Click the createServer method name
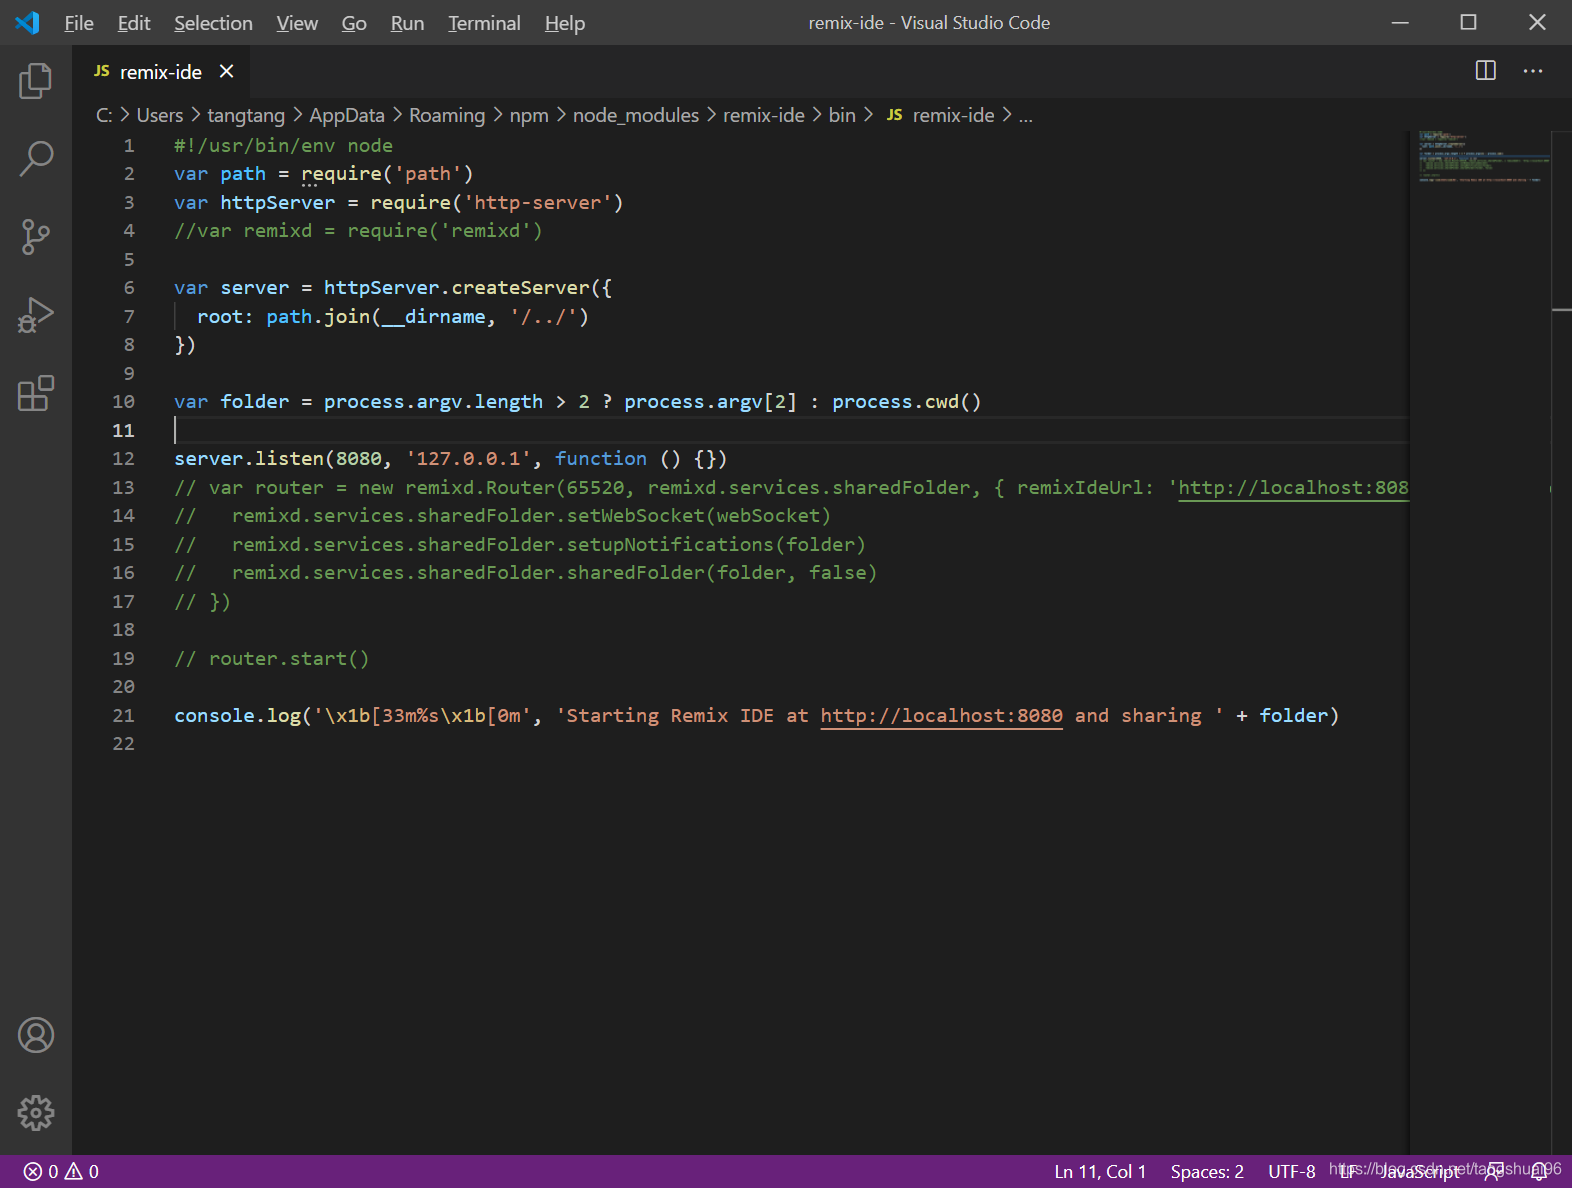 (521, 287)
